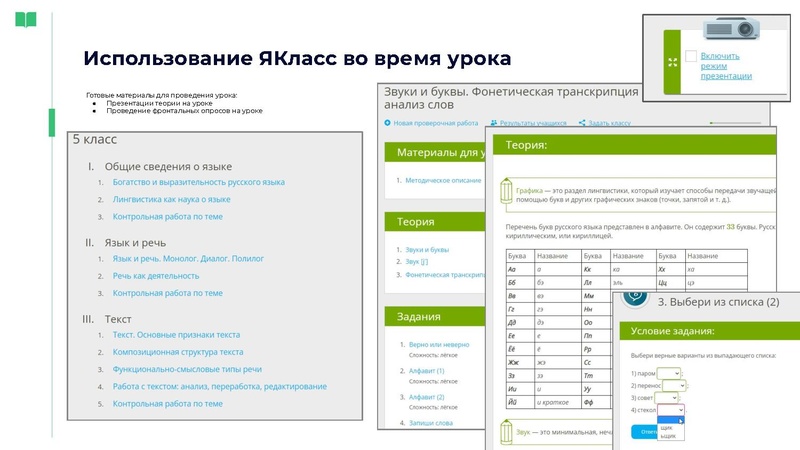Viewport: 800px width, 450px height.
Task: Click the projector icon above presentation mode
Action: coord(731,29)
